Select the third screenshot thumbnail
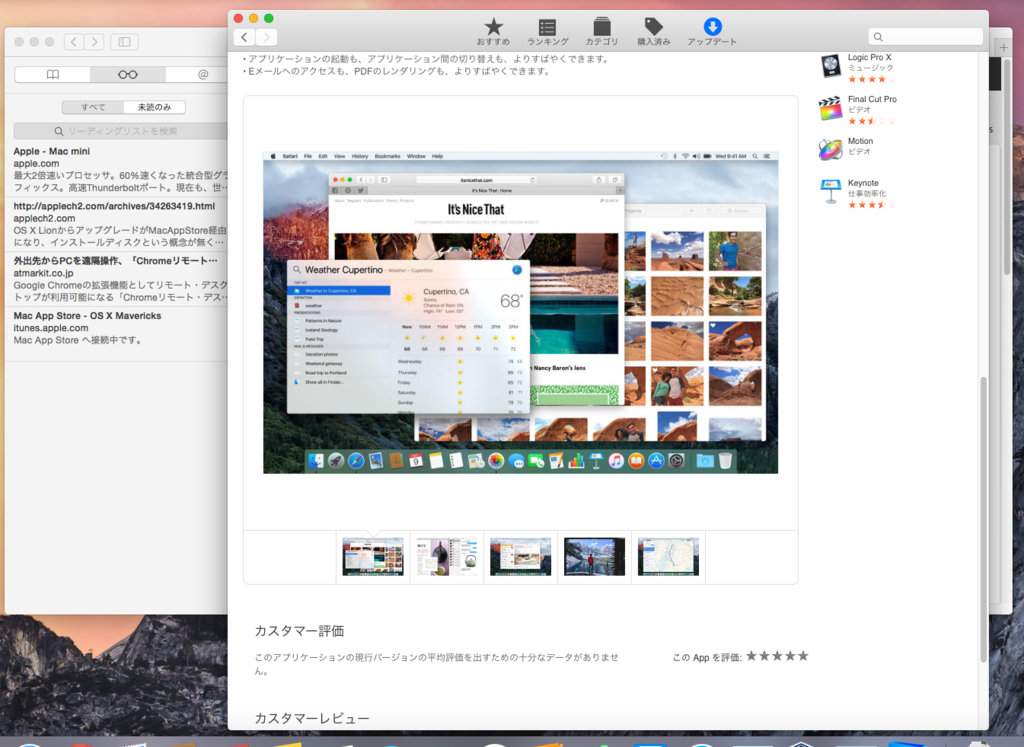The width and height of the screenshot is (1024, 747). [520, 556]
